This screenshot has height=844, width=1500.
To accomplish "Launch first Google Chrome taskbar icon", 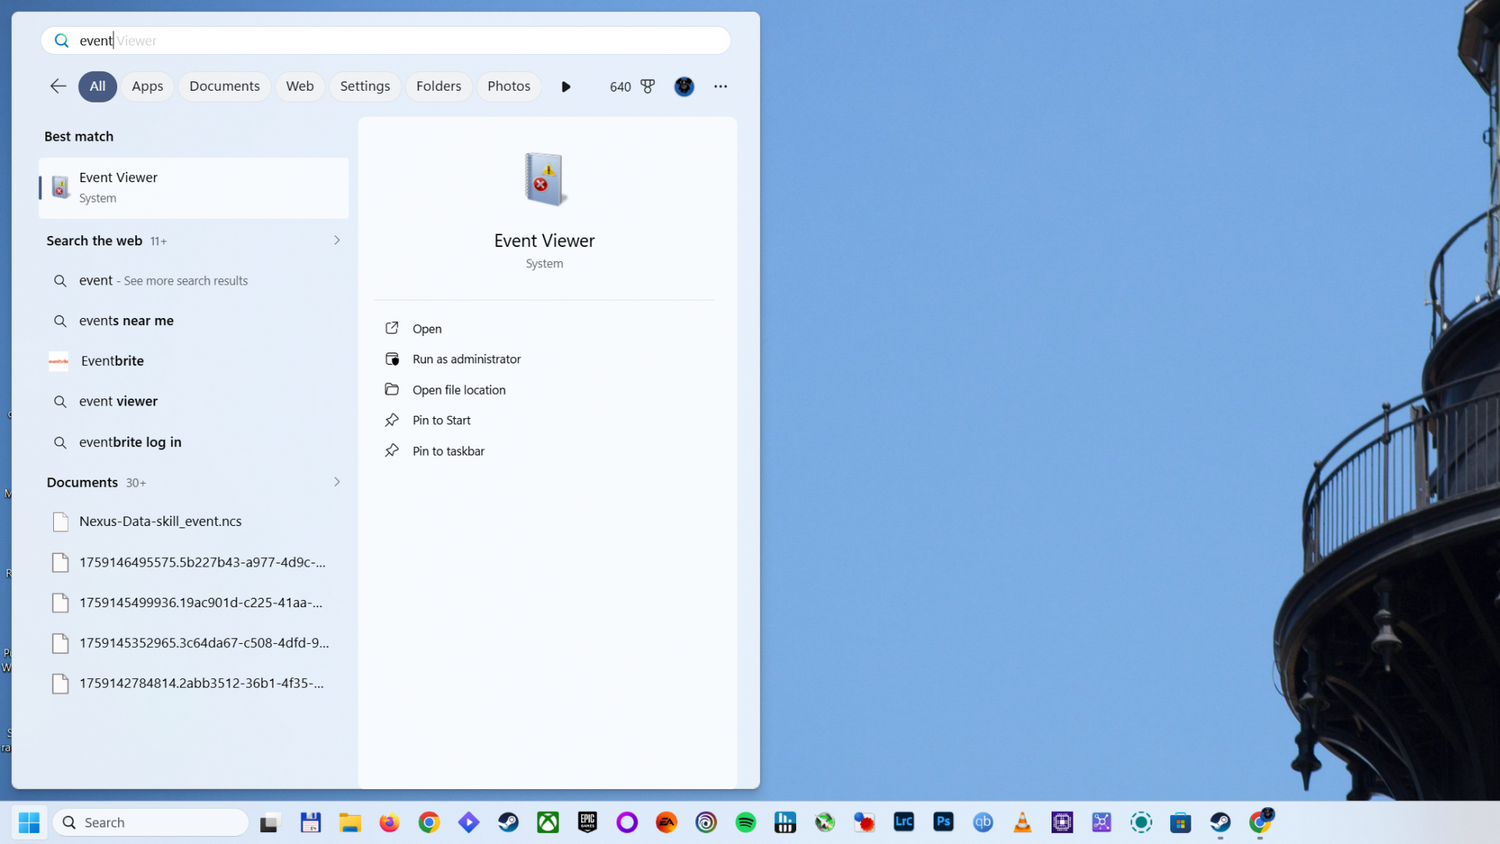I will pos(429,822).
